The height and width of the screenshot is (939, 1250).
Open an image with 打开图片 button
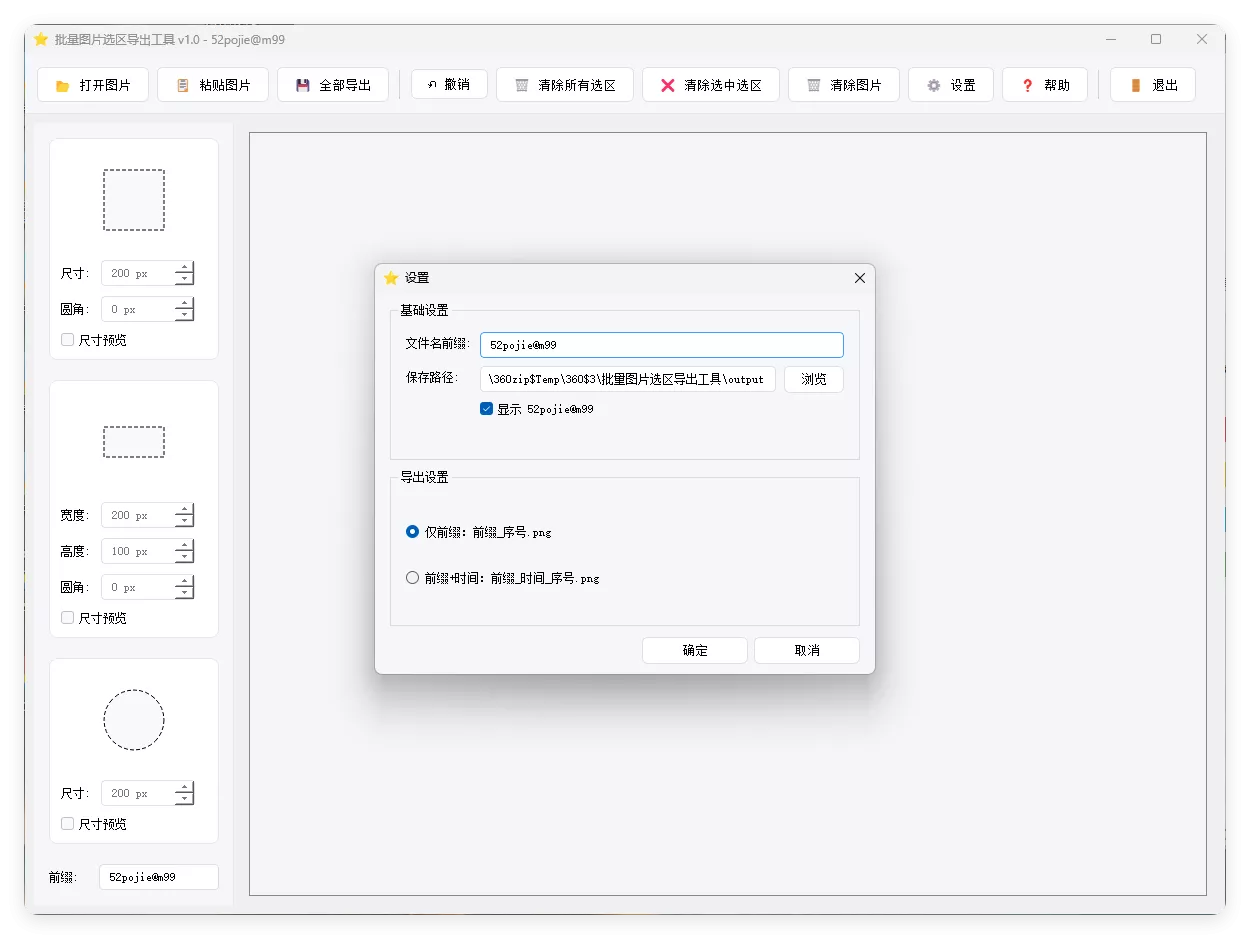(92, 84)
